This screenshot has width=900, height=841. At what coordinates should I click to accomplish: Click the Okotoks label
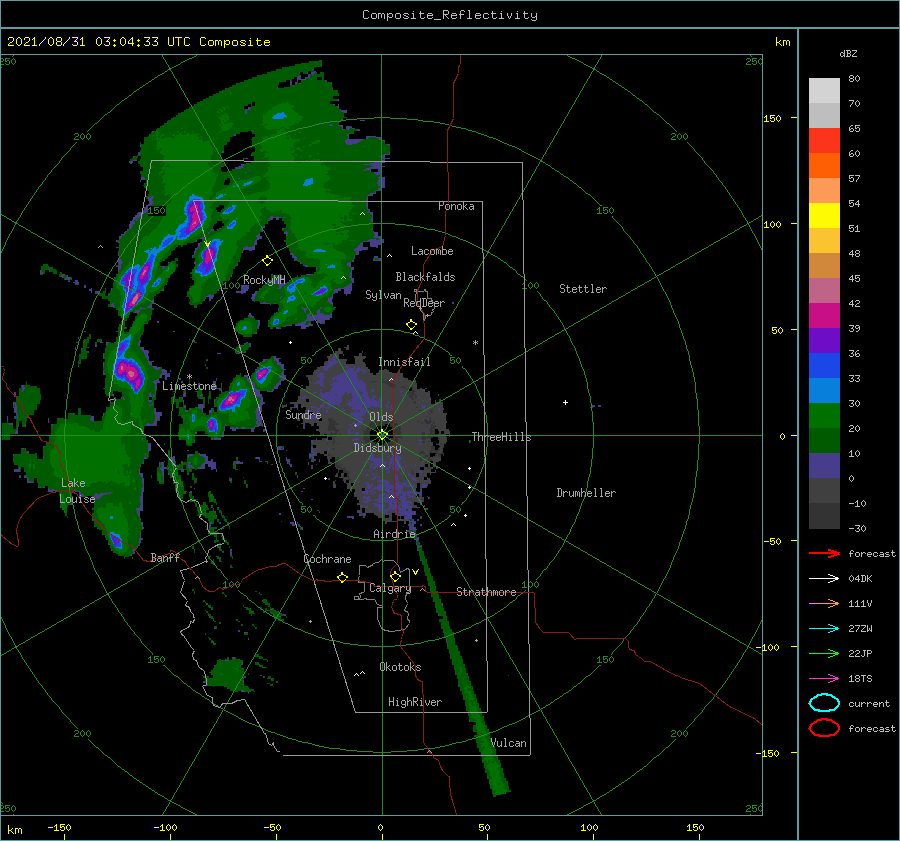coord(400,667)
